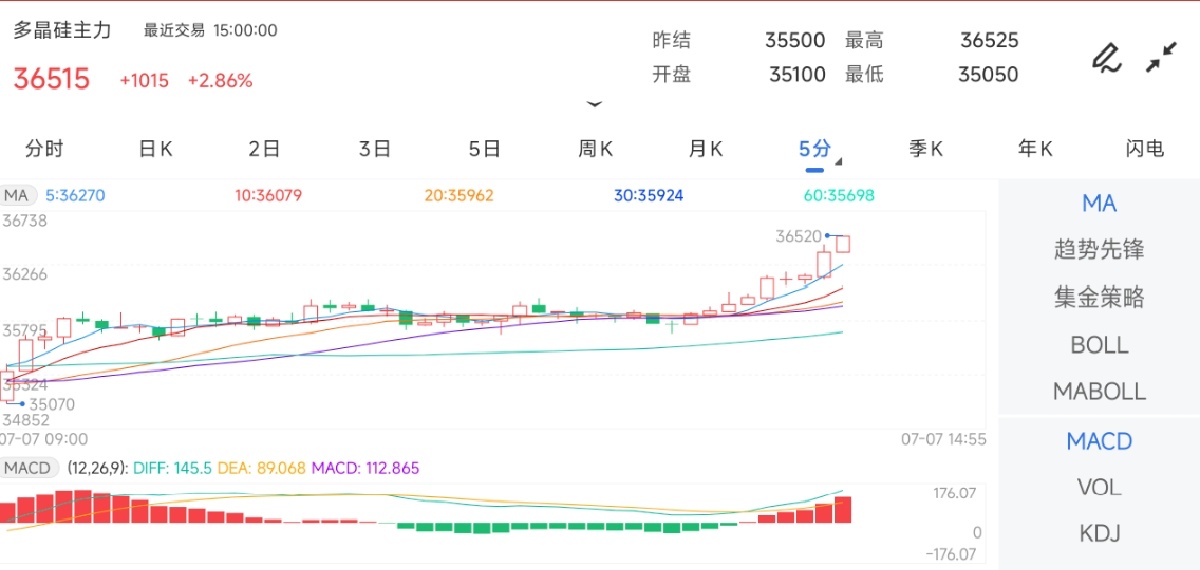This screenshot has width=1200, height=570.
Task: Tap the collapse fullscreen arrows icon
Action: point(1161,58)
